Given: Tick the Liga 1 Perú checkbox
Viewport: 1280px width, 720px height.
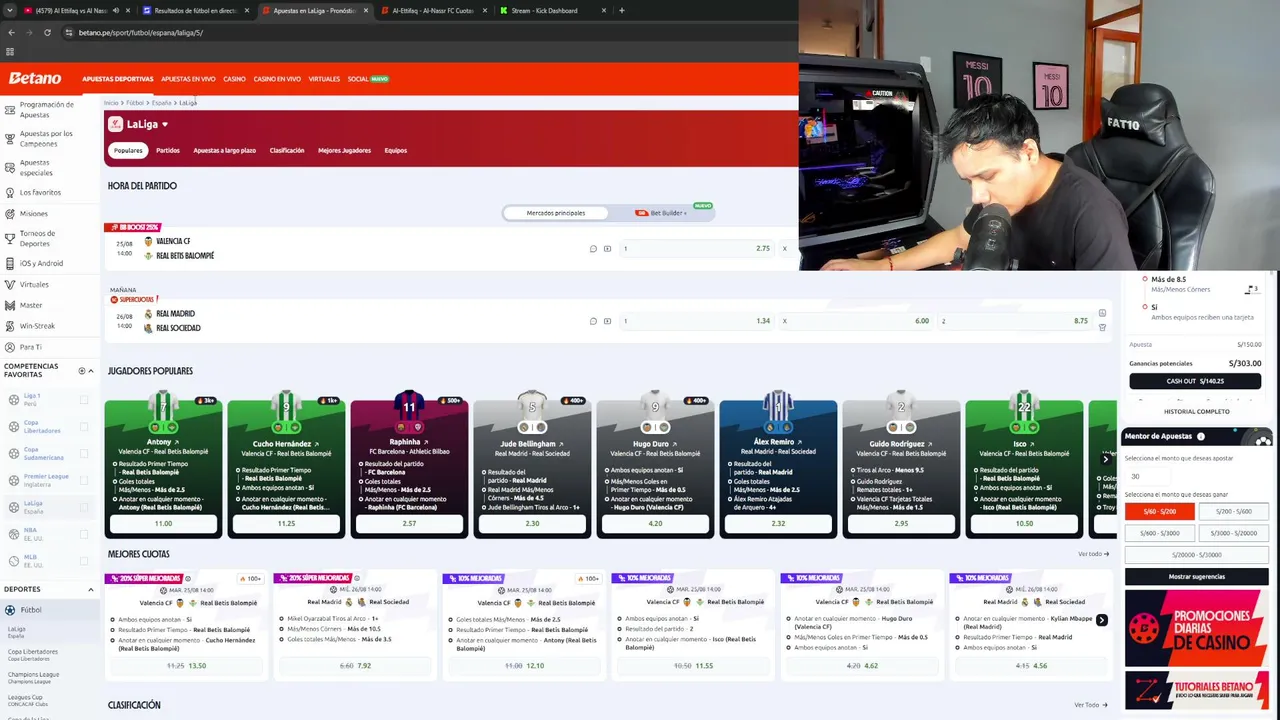Looking at the screenshot, I should point(84,400).
